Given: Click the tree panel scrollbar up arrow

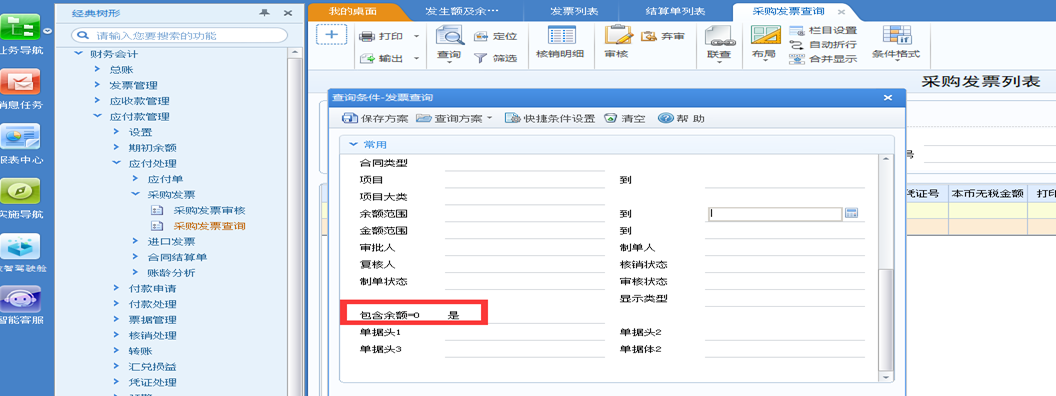Looking at the screenshot, I should pyautogui.click(x=294, y=53).
